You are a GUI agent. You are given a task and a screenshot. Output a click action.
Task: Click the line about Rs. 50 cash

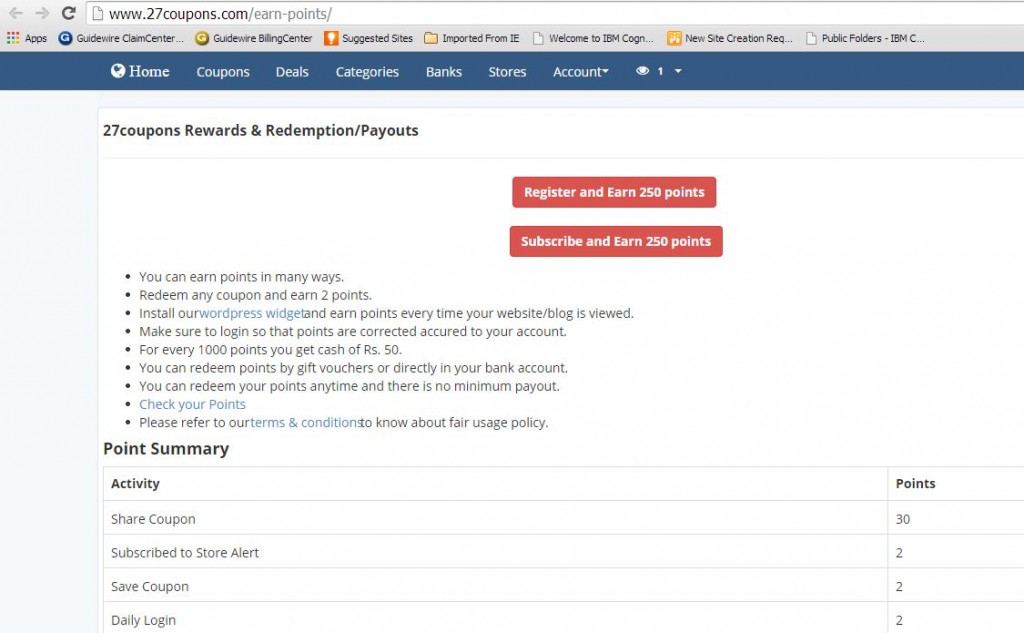point(270,349)
